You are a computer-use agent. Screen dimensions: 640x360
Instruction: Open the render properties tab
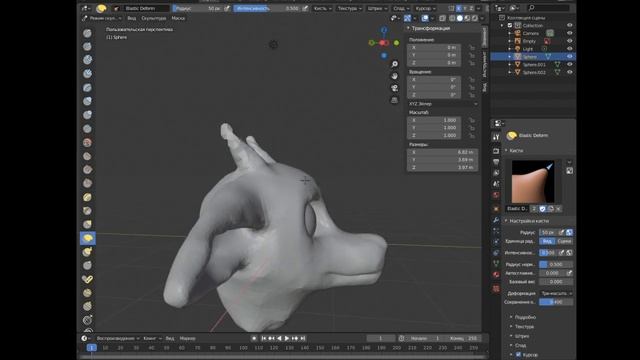pyautogui.click(x=496, y=151)
